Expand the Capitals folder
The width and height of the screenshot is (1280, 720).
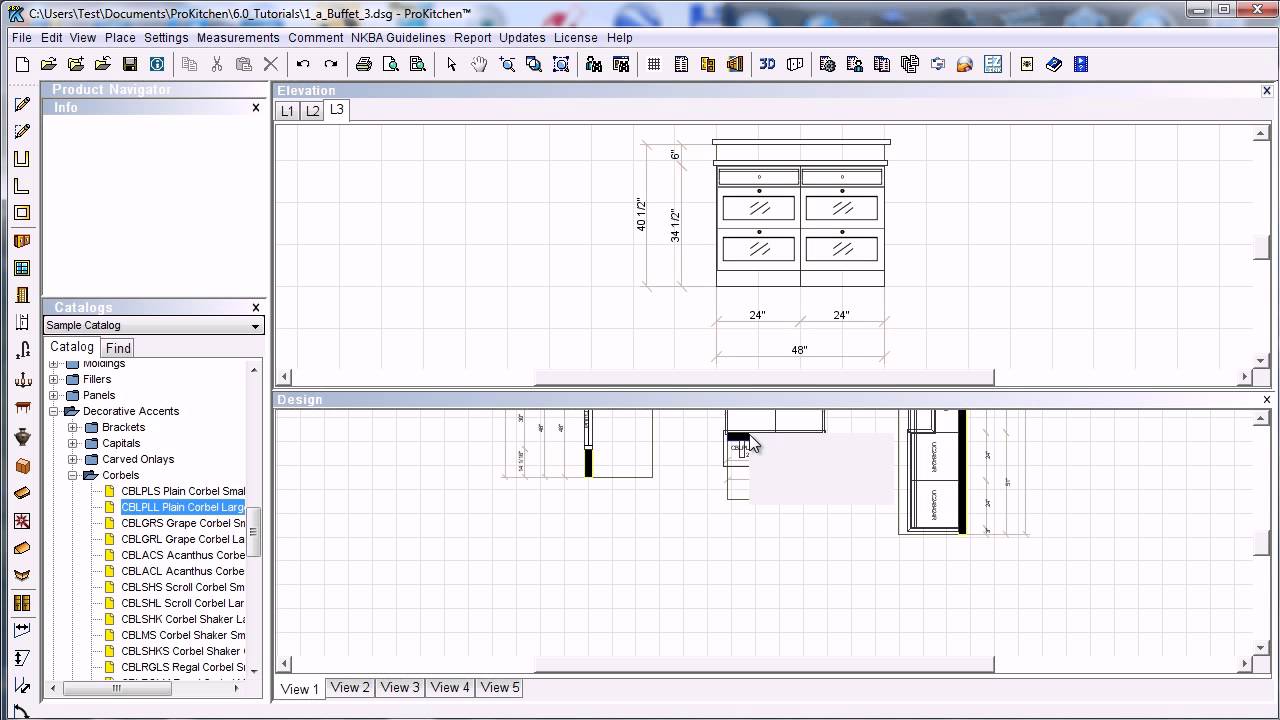[73, 443]
